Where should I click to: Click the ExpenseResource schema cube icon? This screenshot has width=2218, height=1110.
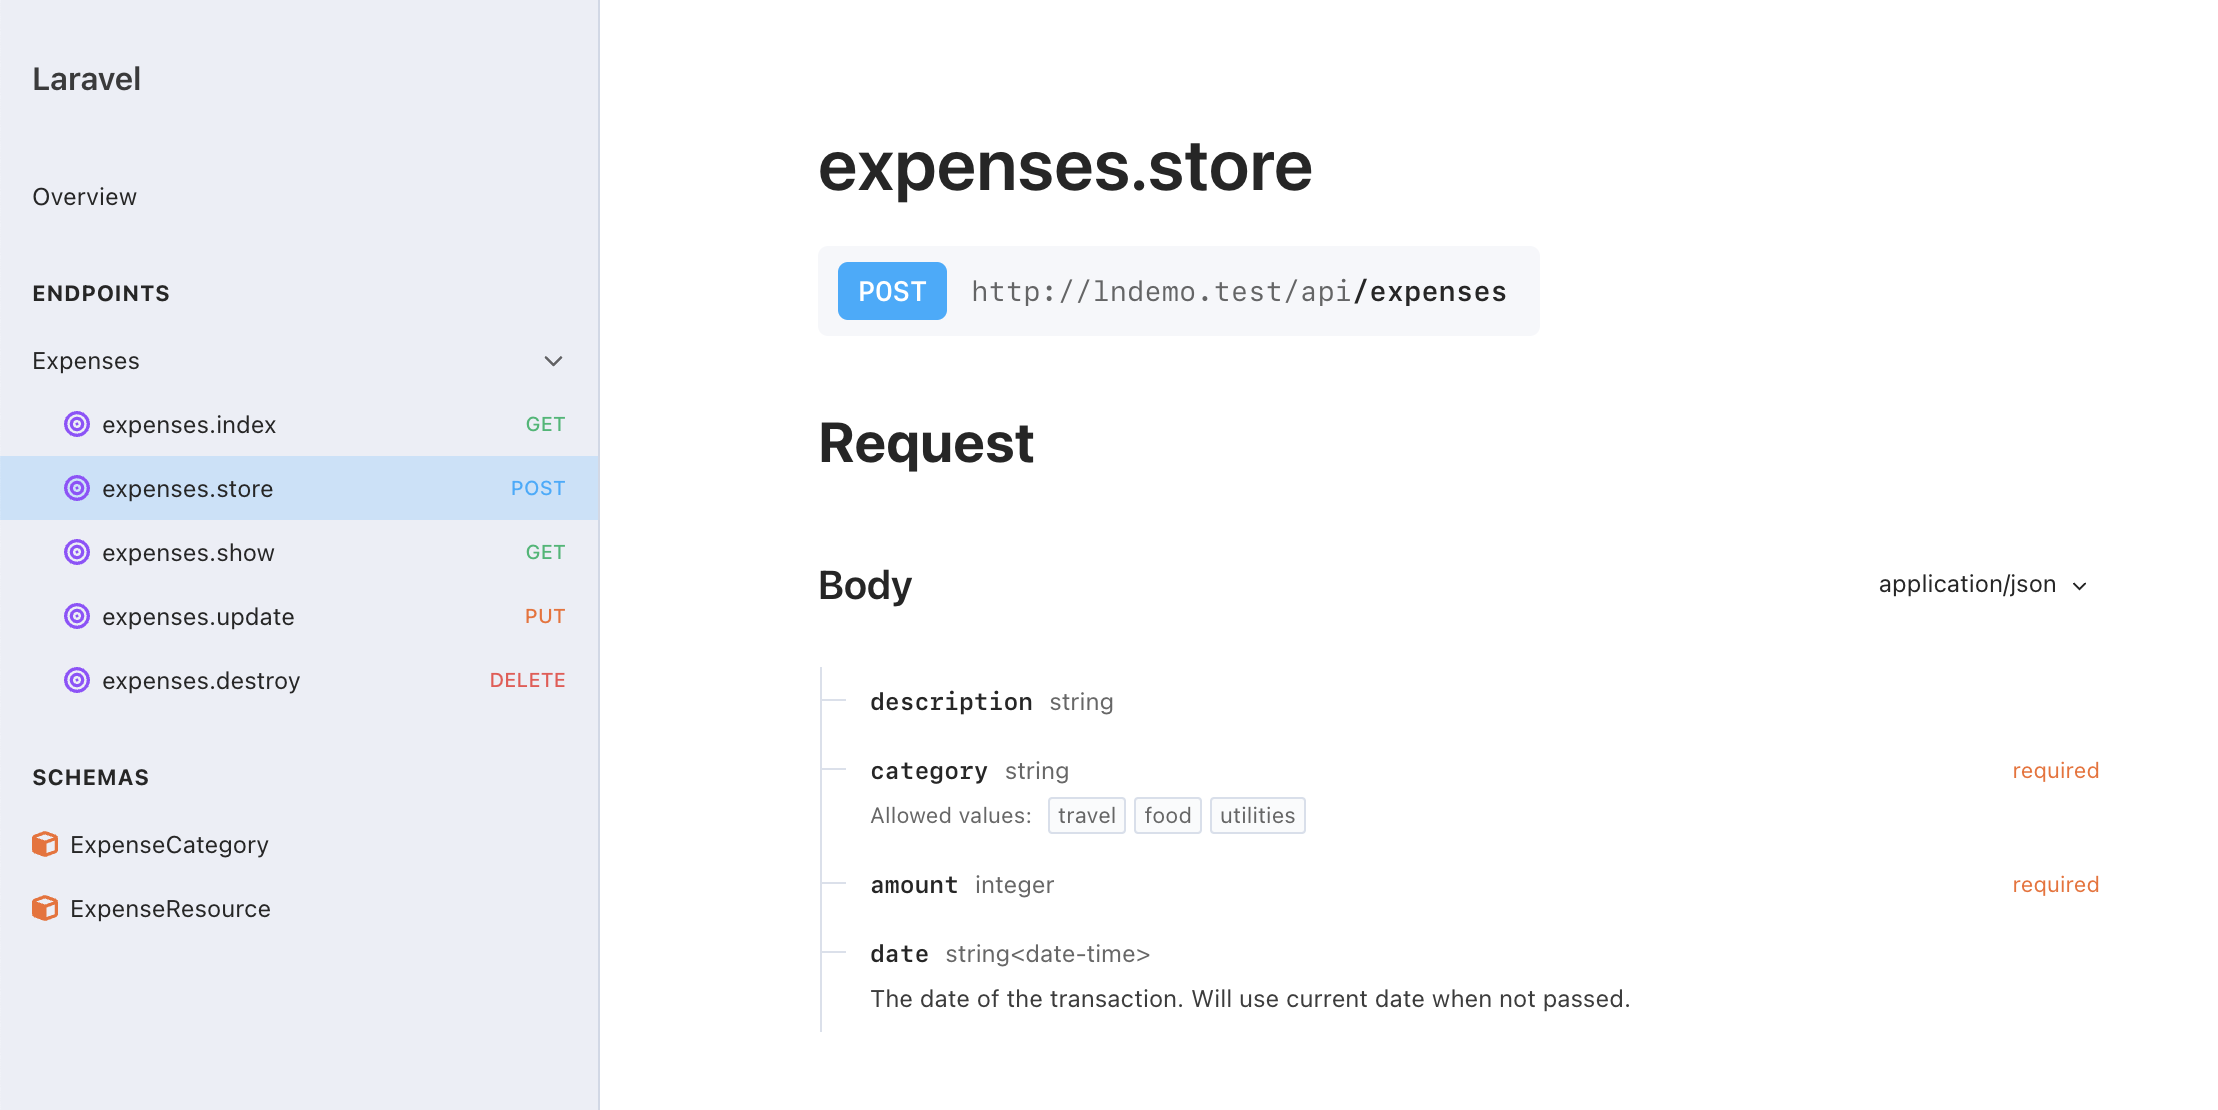[45, 908]
